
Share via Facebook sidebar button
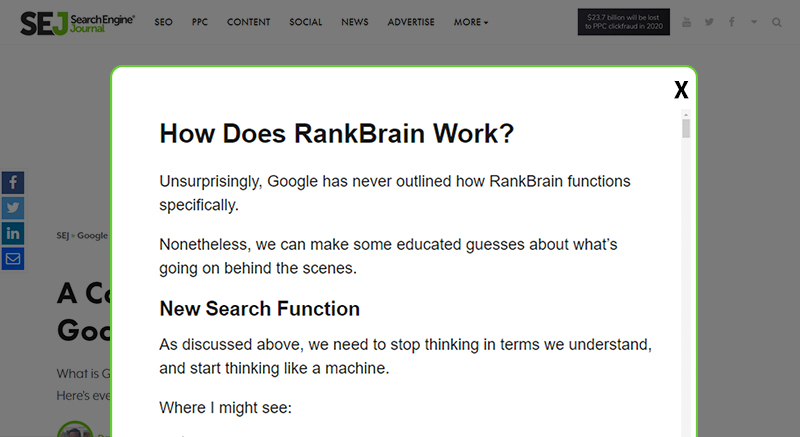(13, 183)
